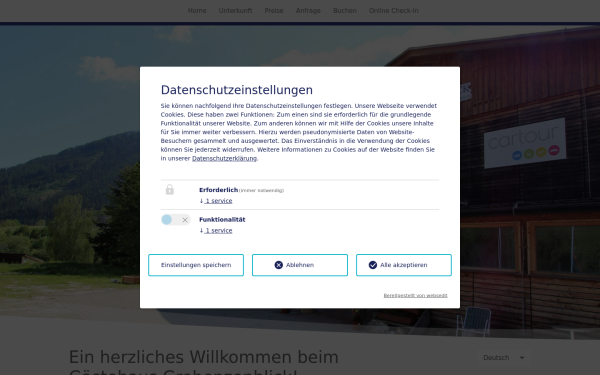The height and width of the screenshot is (375, 600).
Task: Click the welcome heading Ein herzliches Willkommen
Action: (x=204, y=362)
